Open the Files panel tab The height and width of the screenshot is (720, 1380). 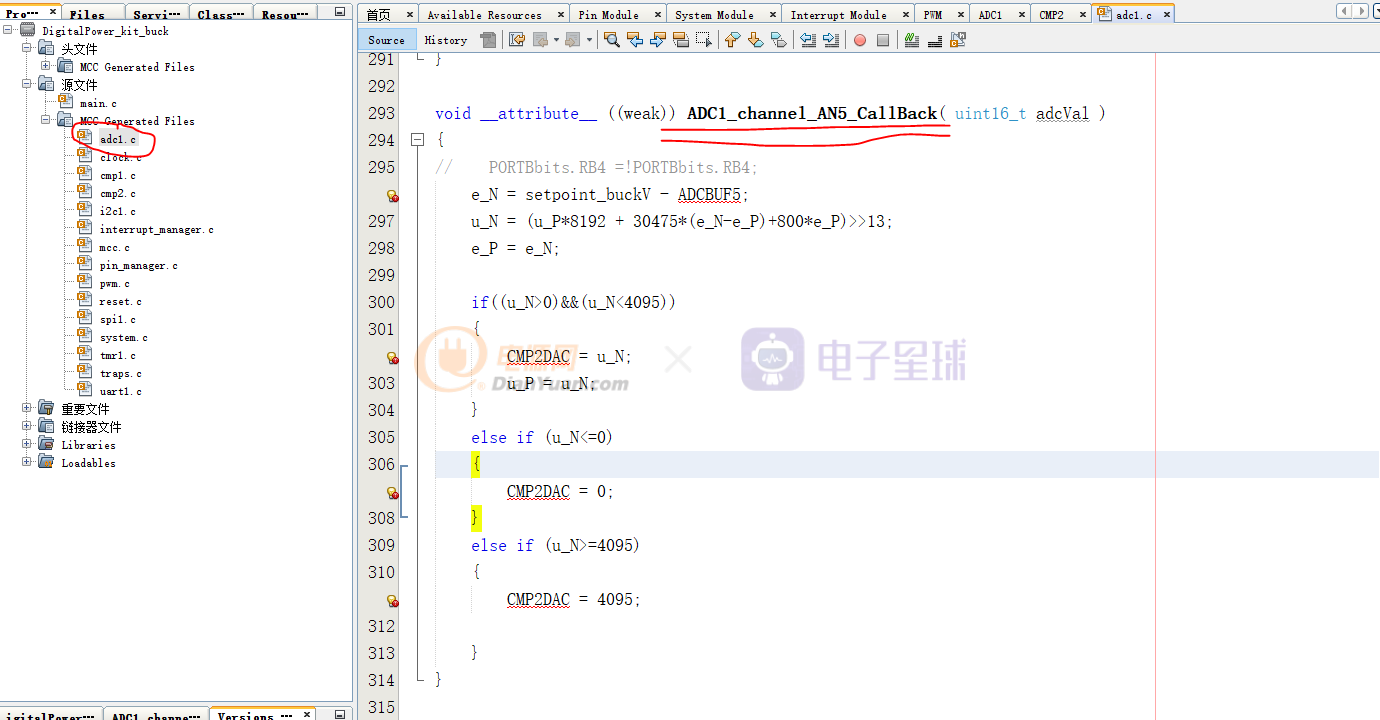click(x=87, y=15)
